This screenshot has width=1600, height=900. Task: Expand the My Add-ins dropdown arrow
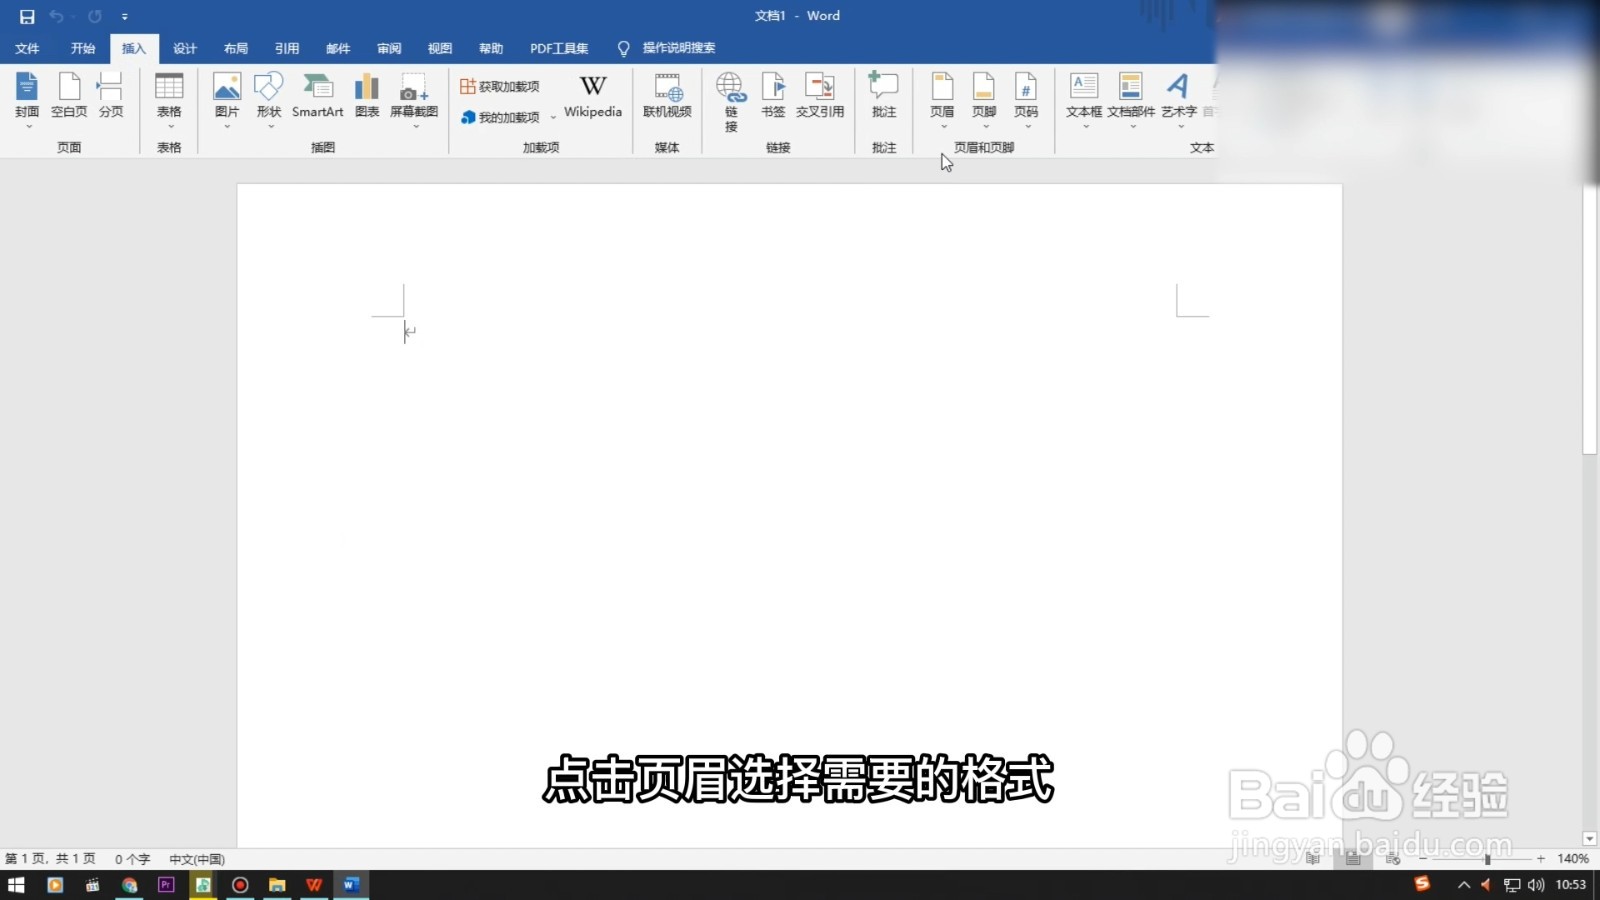(553, 118)
